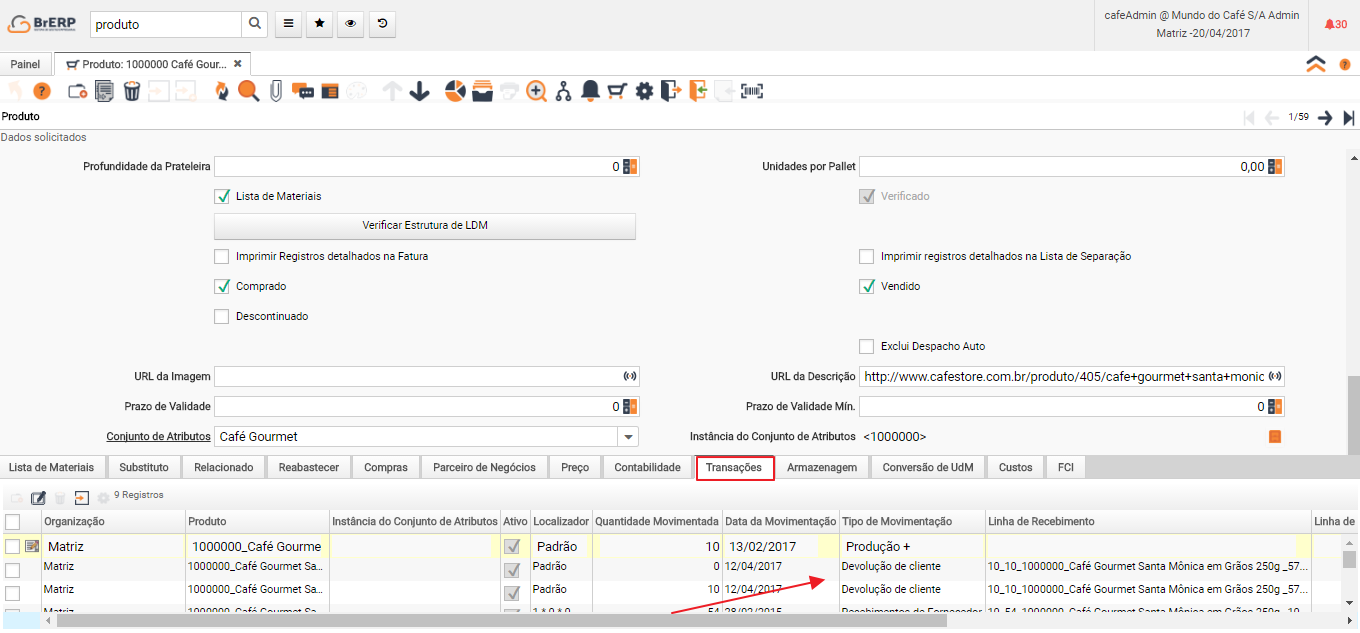The image size is (1360, 633).
Task: Open the pie chart report icon
Action: click(x=455, y=91)
